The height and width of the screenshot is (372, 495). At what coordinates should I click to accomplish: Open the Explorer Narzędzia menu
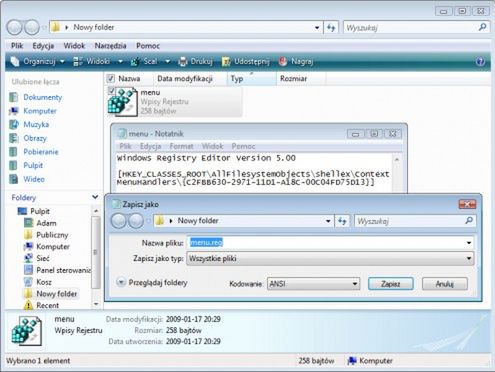[x=110, y=46]
